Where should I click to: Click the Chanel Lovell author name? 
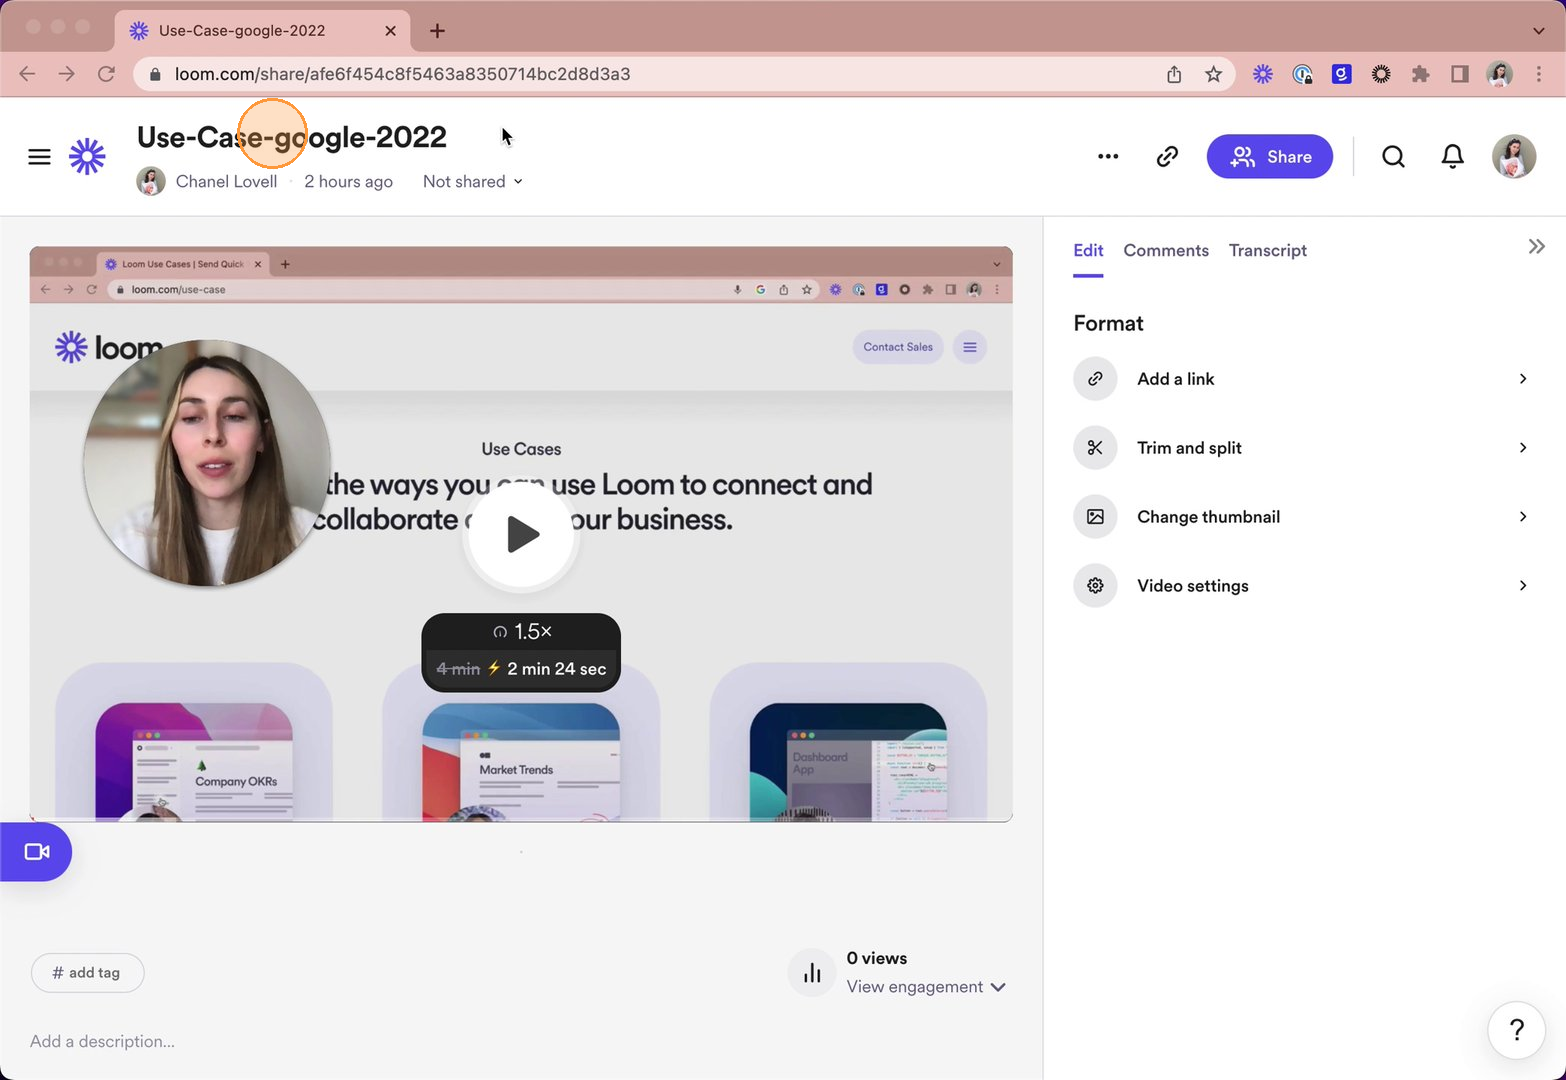(x=226, y=182)
